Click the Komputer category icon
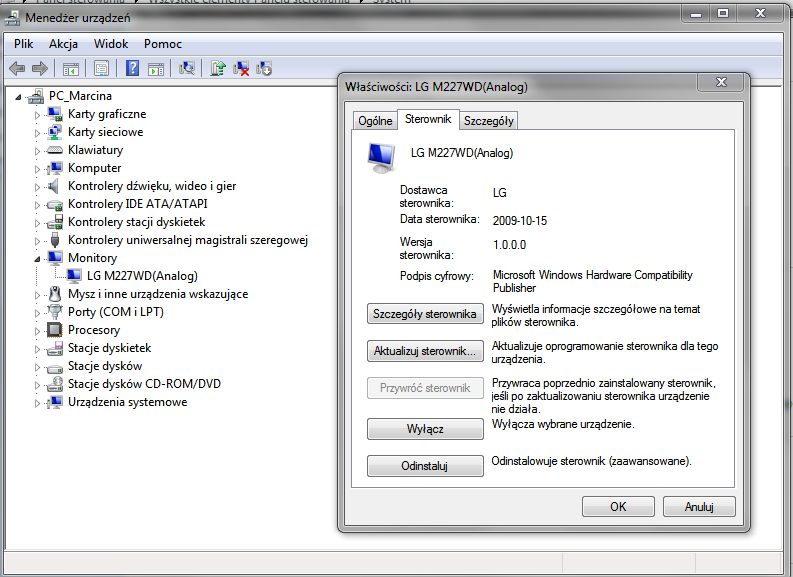Viewport: 793px width, 577px height. (x=55, y=168)
